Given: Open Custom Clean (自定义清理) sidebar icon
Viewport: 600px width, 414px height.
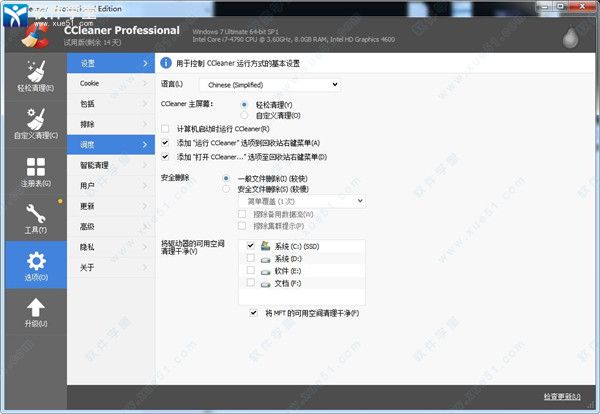Looking at the screenshot, I should pyautogui.click(x=36, y=119).
